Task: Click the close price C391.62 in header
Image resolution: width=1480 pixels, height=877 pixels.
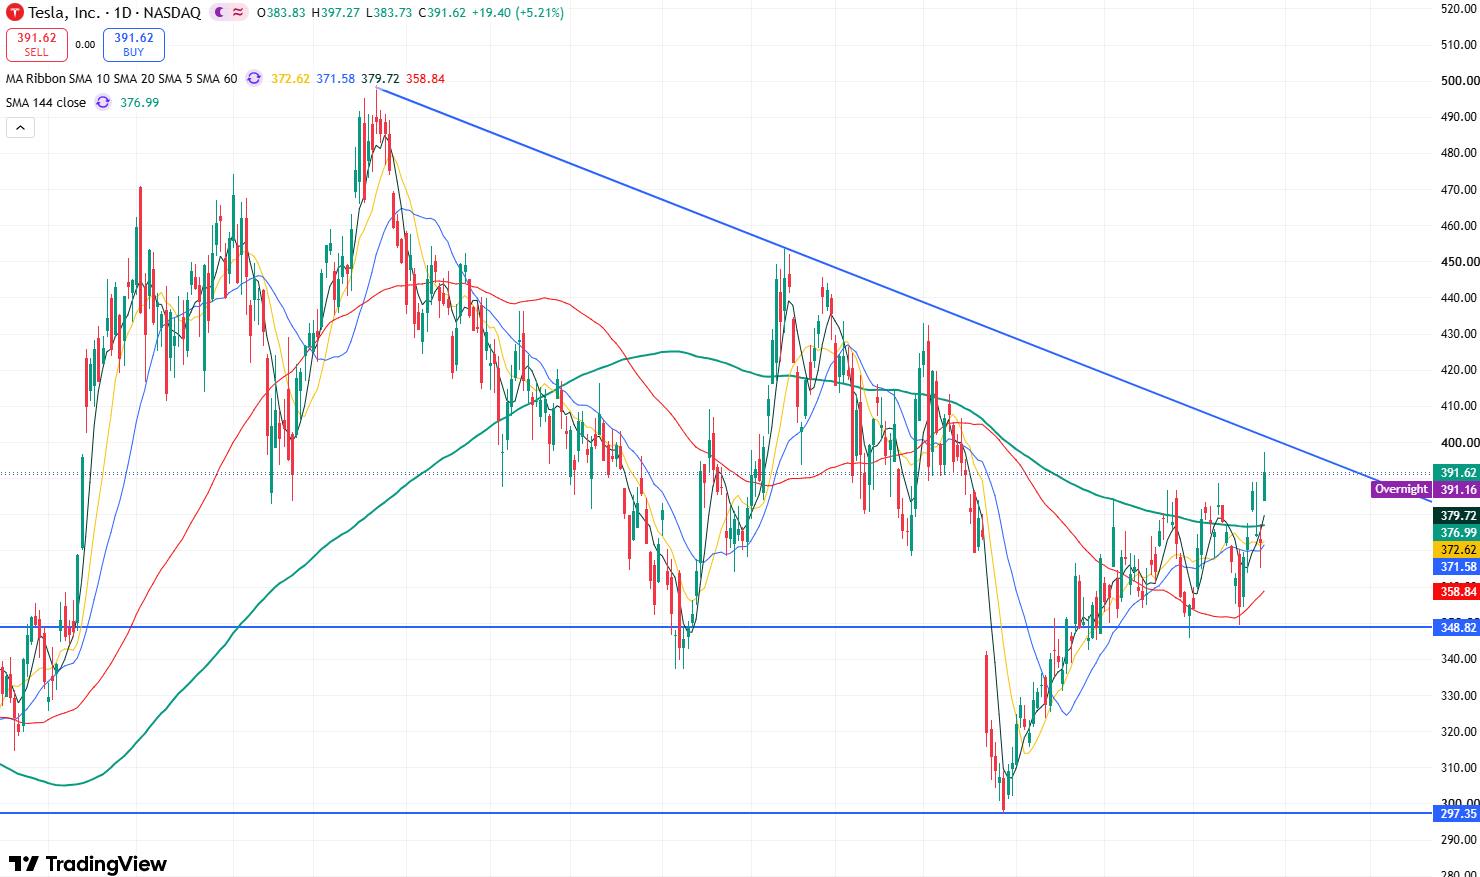Action: click(x=441, y=13)
